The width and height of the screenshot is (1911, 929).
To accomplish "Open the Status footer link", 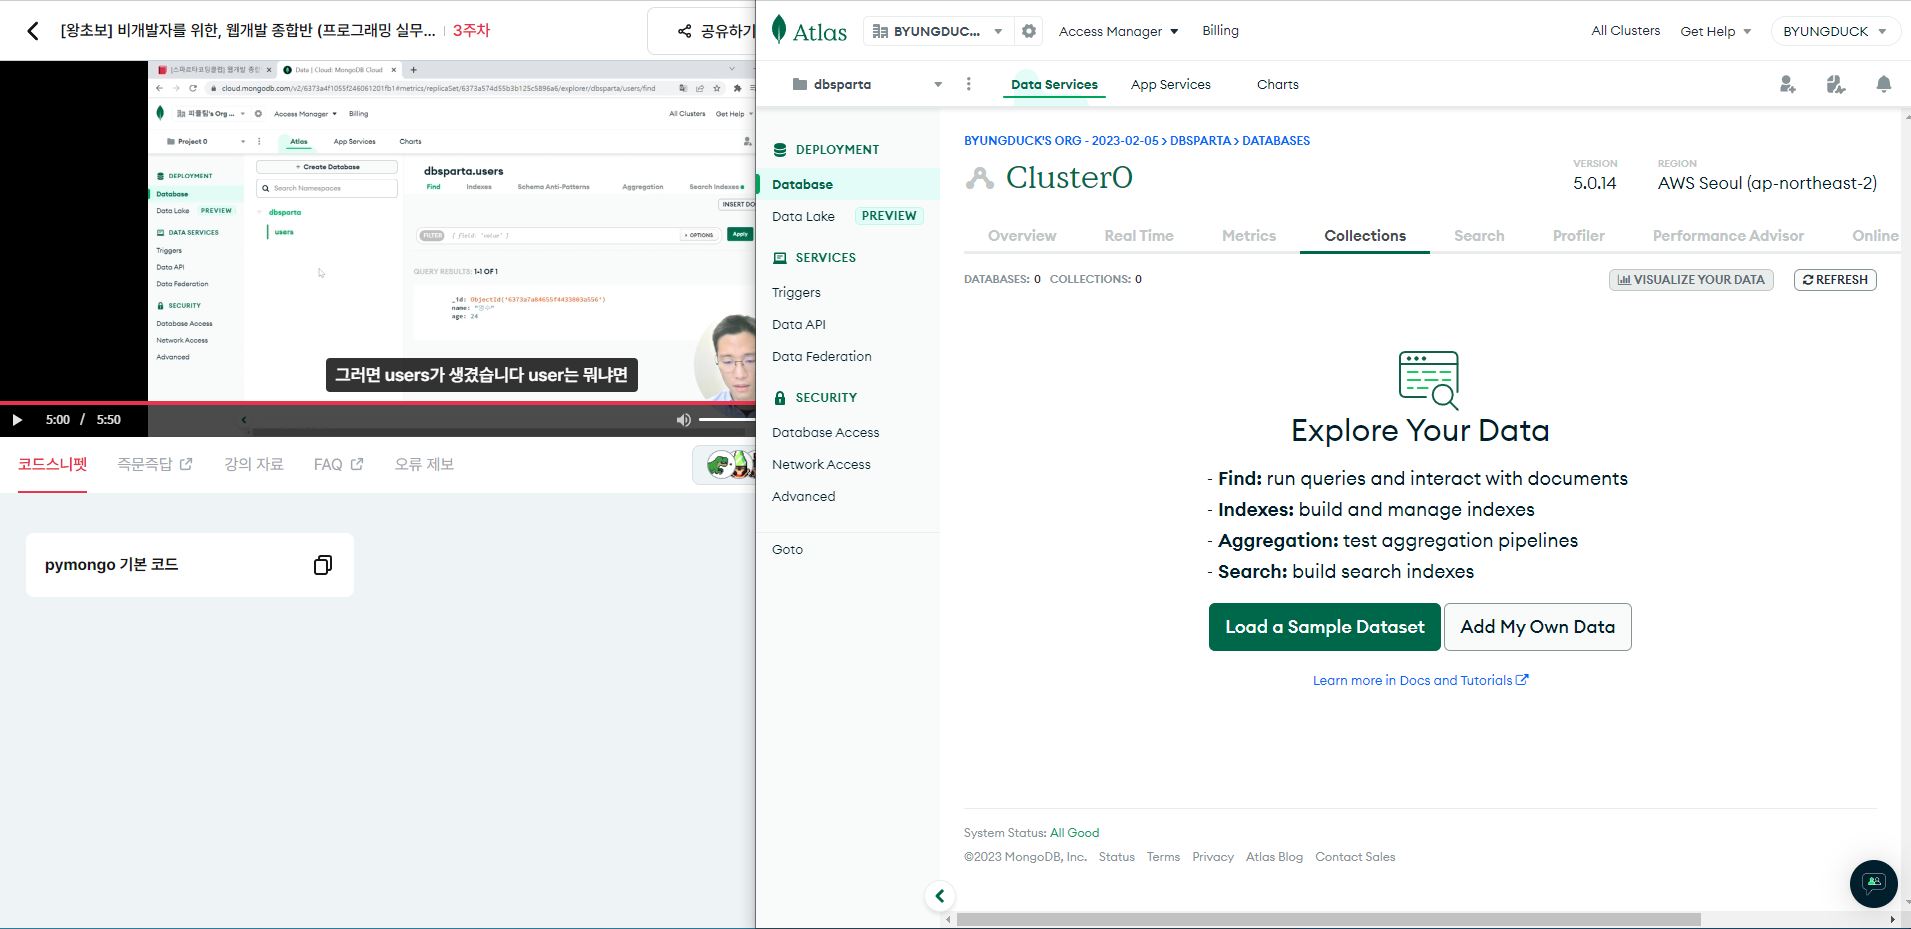I will (1116, 857).
